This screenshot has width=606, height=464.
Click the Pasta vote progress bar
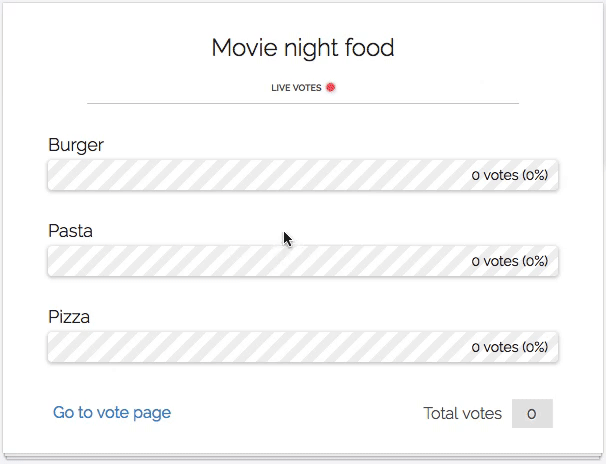303,261
